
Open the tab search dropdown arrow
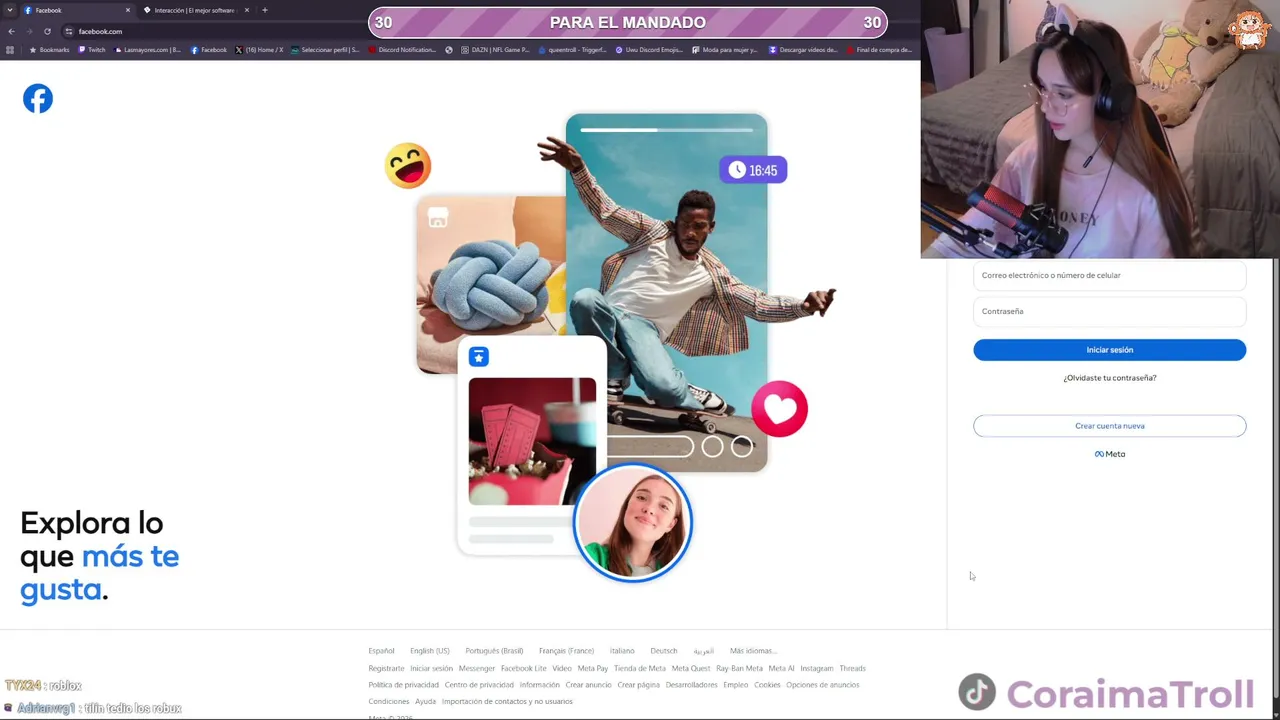click(10, 10)
